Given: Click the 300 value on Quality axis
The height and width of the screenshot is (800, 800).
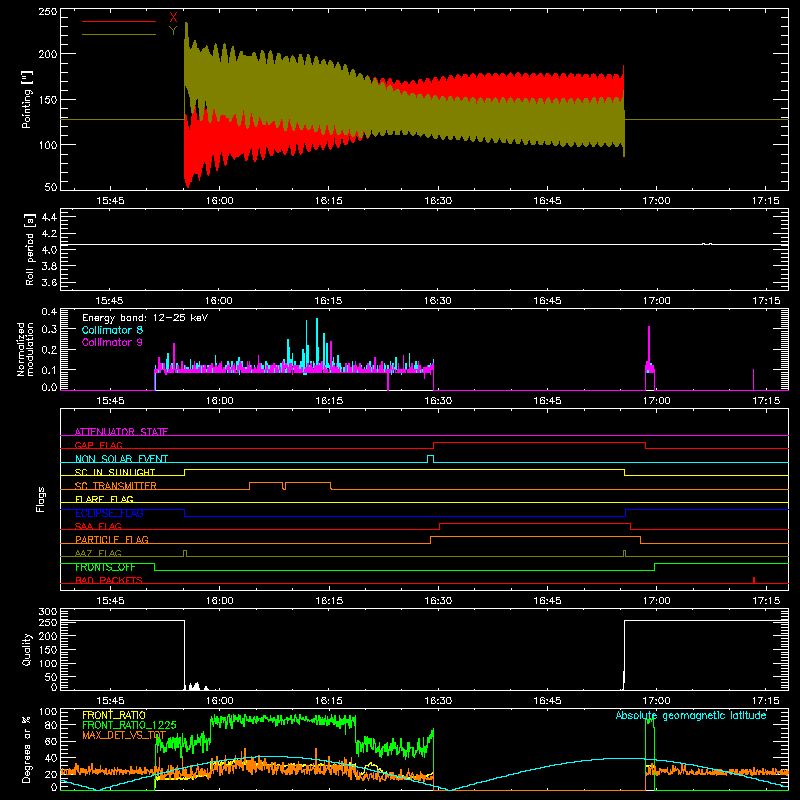Looking at the screenshot, I should point(47,612).
